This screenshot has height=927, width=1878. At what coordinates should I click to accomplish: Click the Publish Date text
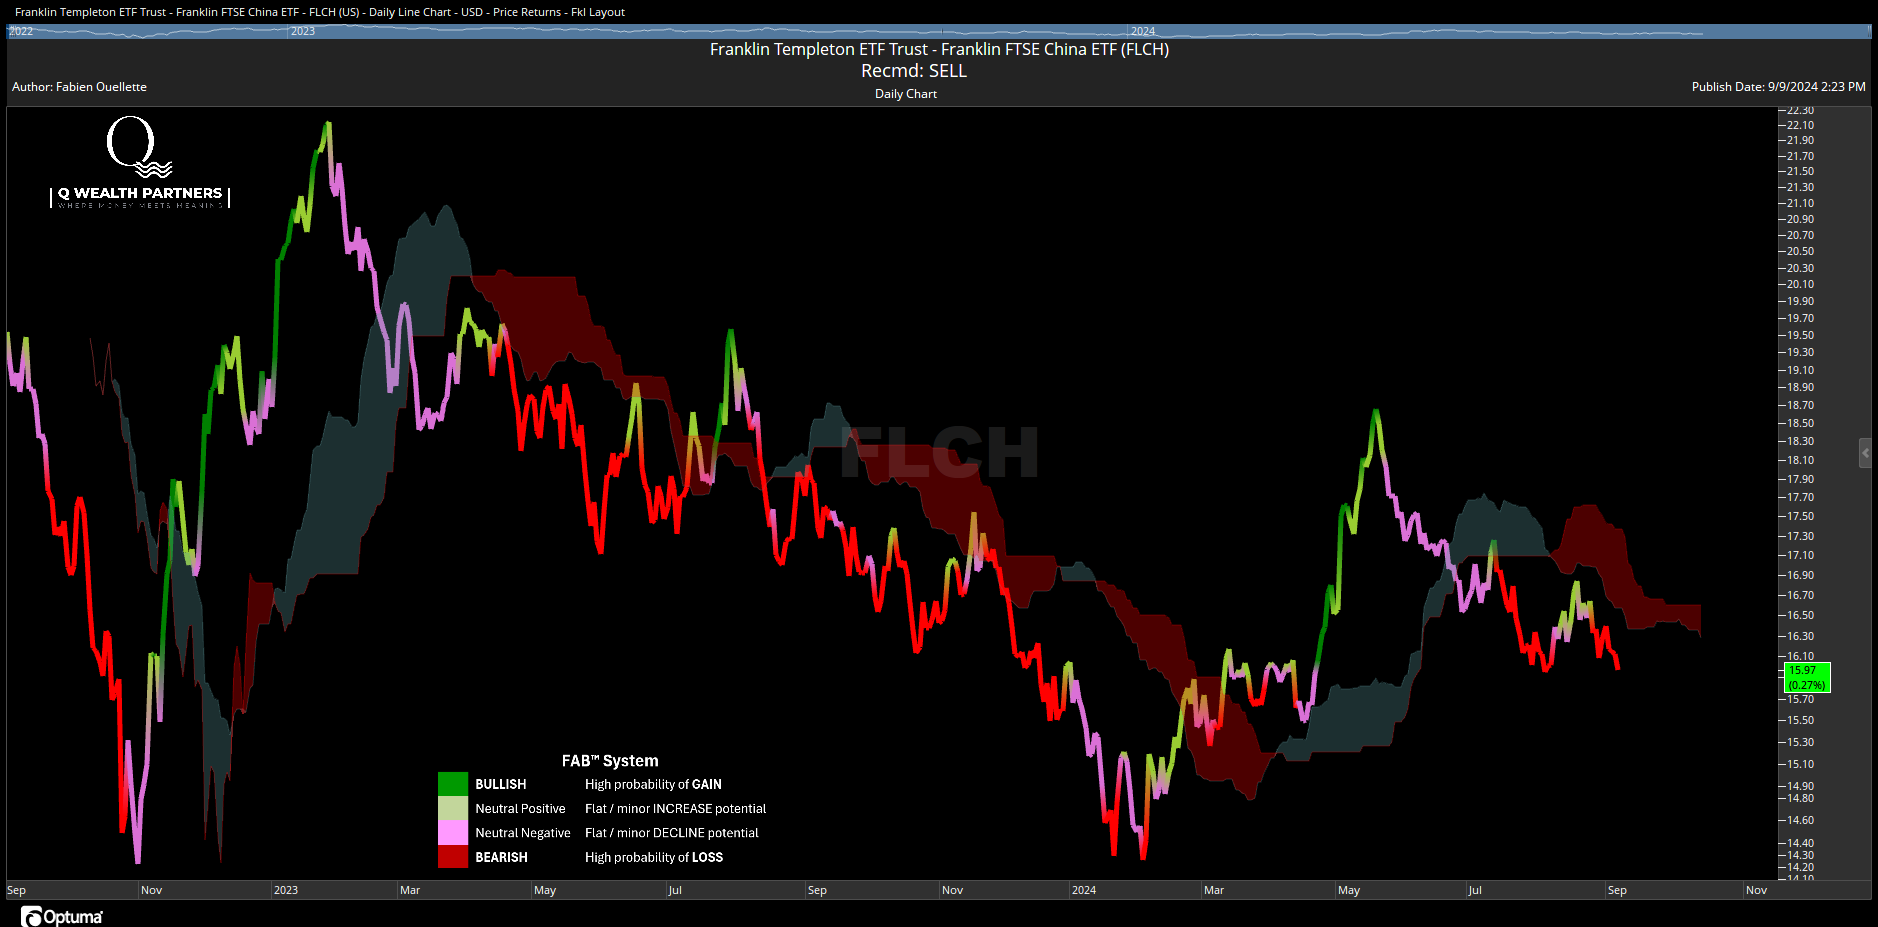click(x=1779, y=87)
